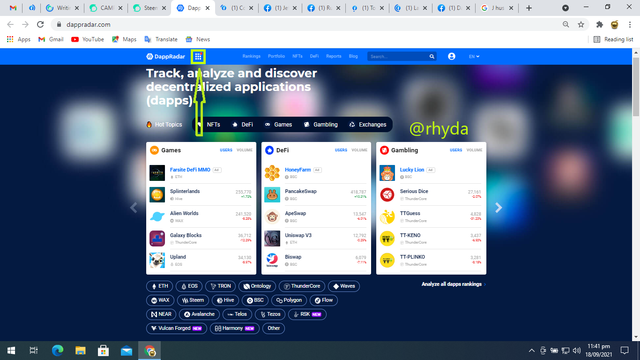Open Biswap icon
The width and height of the screenshot is (640, 360).
[272, 260]
